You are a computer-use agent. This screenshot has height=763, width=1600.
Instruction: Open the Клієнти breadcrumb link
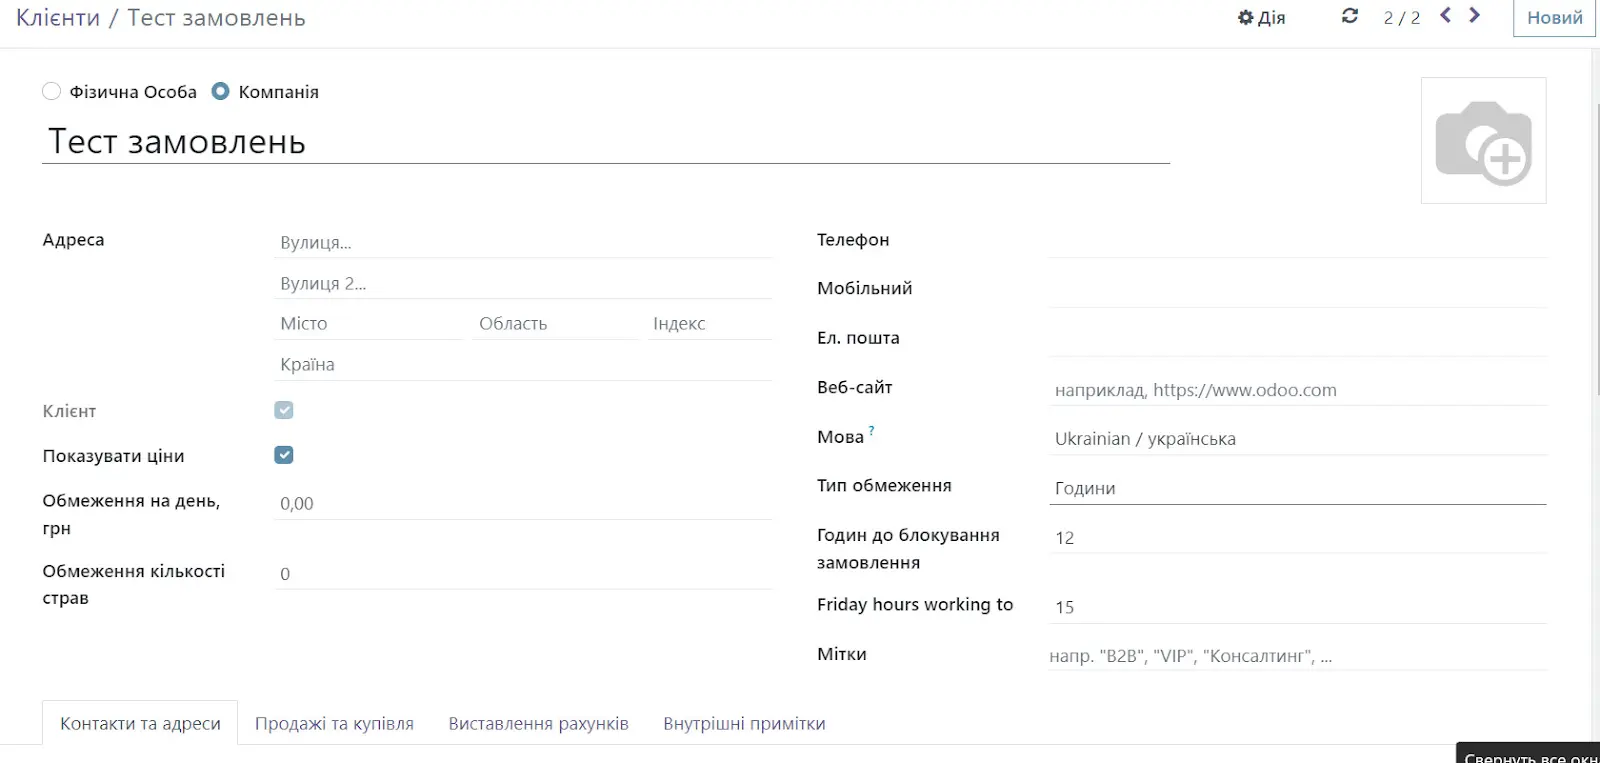[58, 18]
